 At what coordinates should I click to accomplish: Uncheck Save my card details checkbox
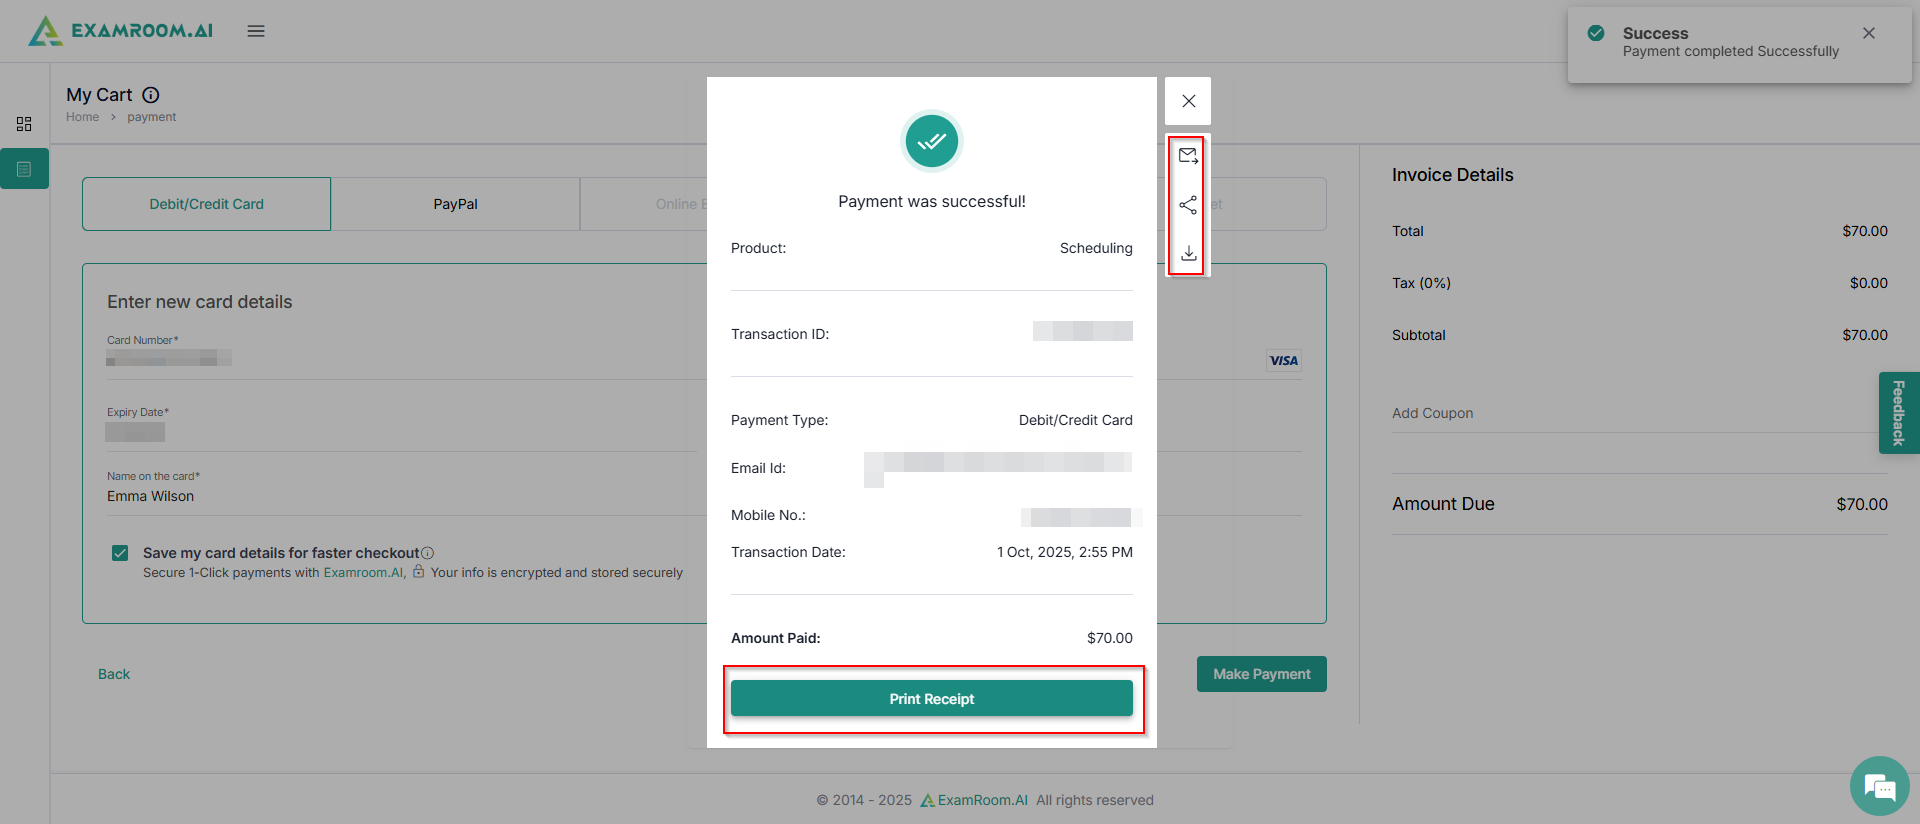pyautogui.click(x=120, y=553)
